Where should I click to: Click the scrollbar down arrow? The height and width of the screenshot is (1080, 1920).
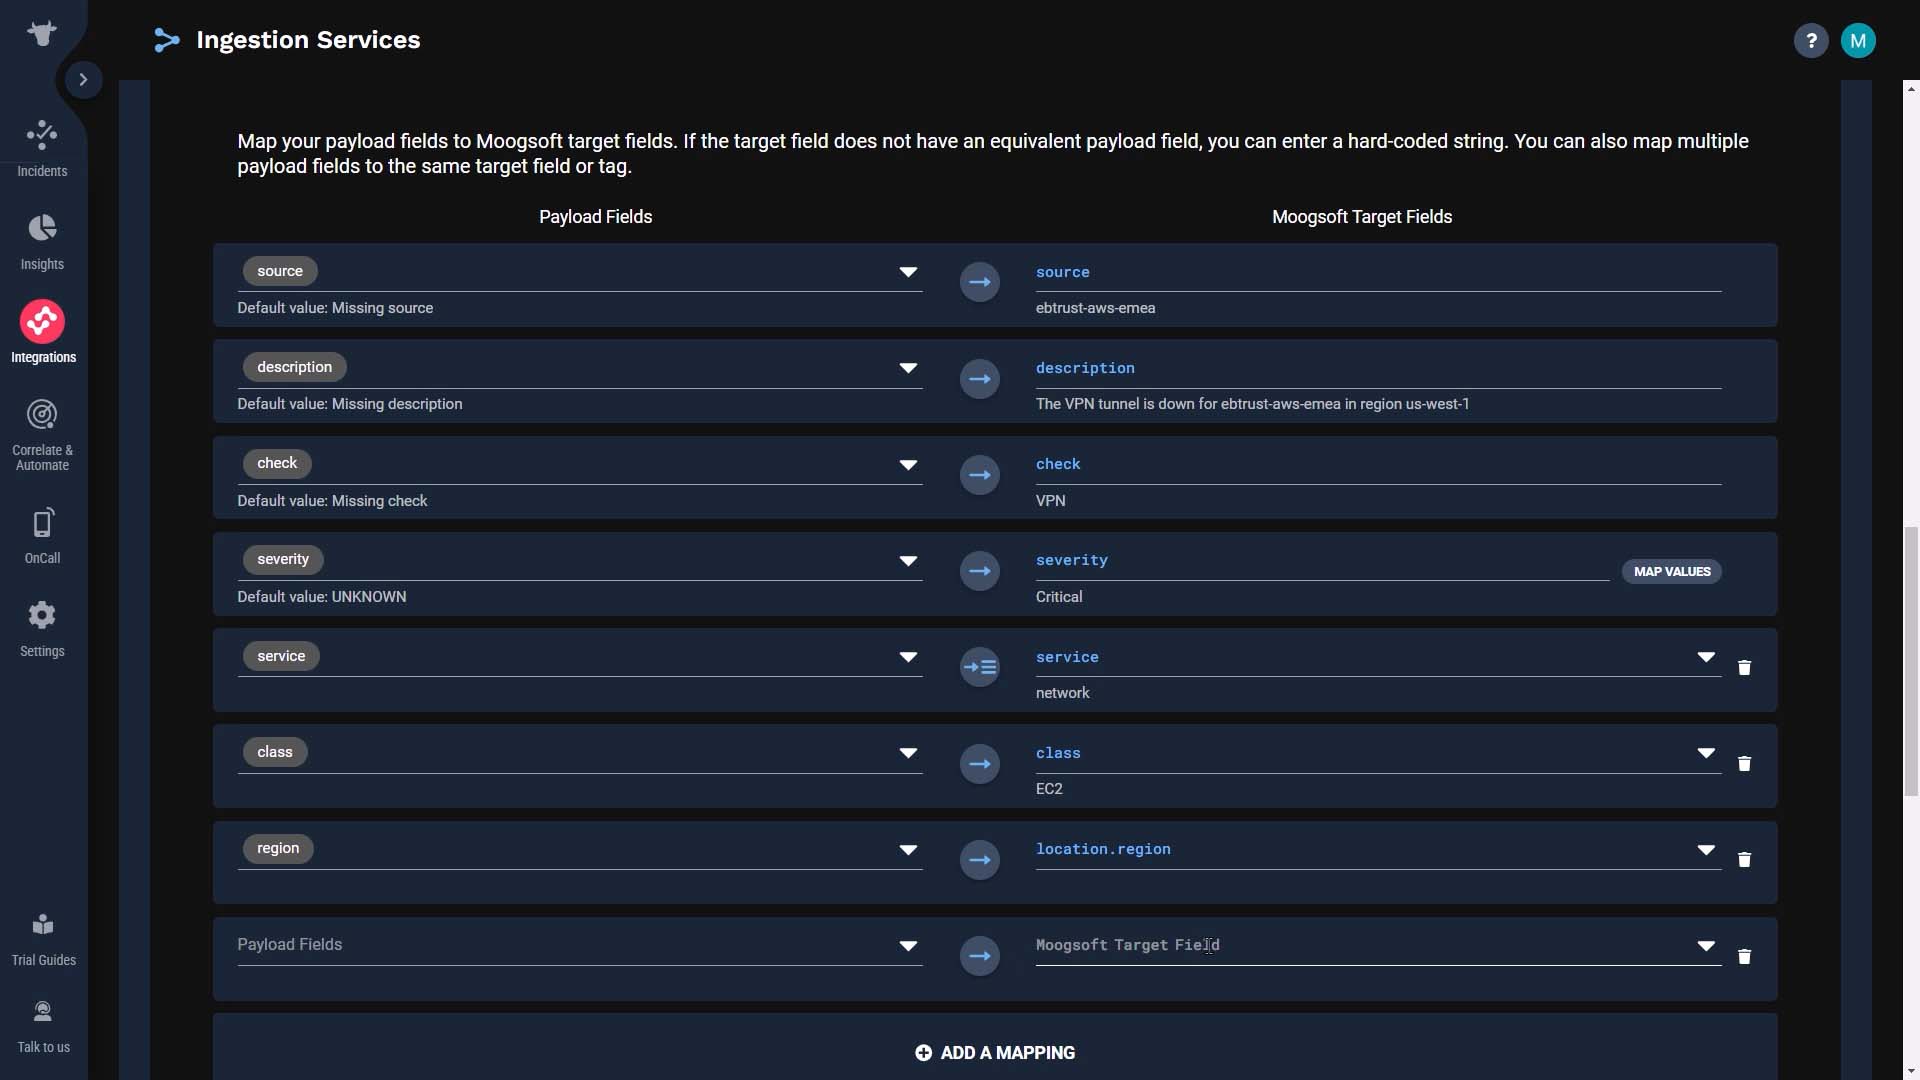click(1911, 1071)
